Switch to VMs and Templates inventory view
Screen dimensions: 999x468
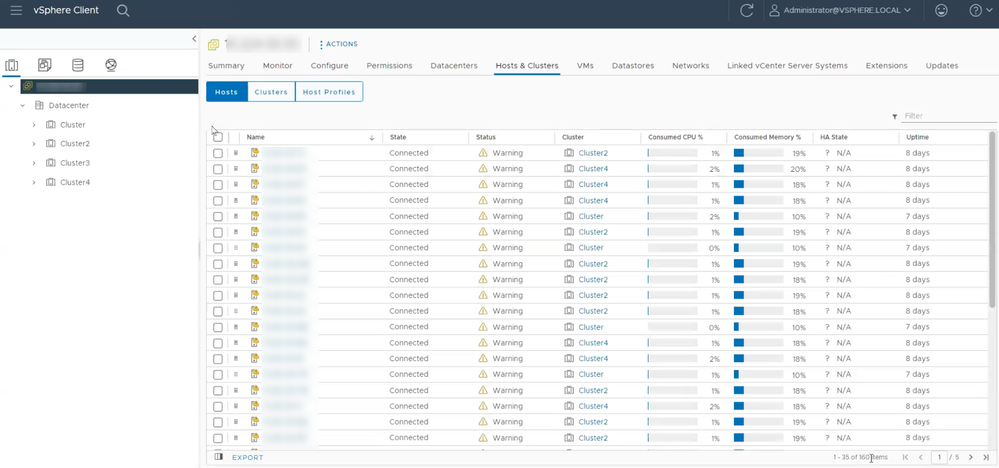44,66
